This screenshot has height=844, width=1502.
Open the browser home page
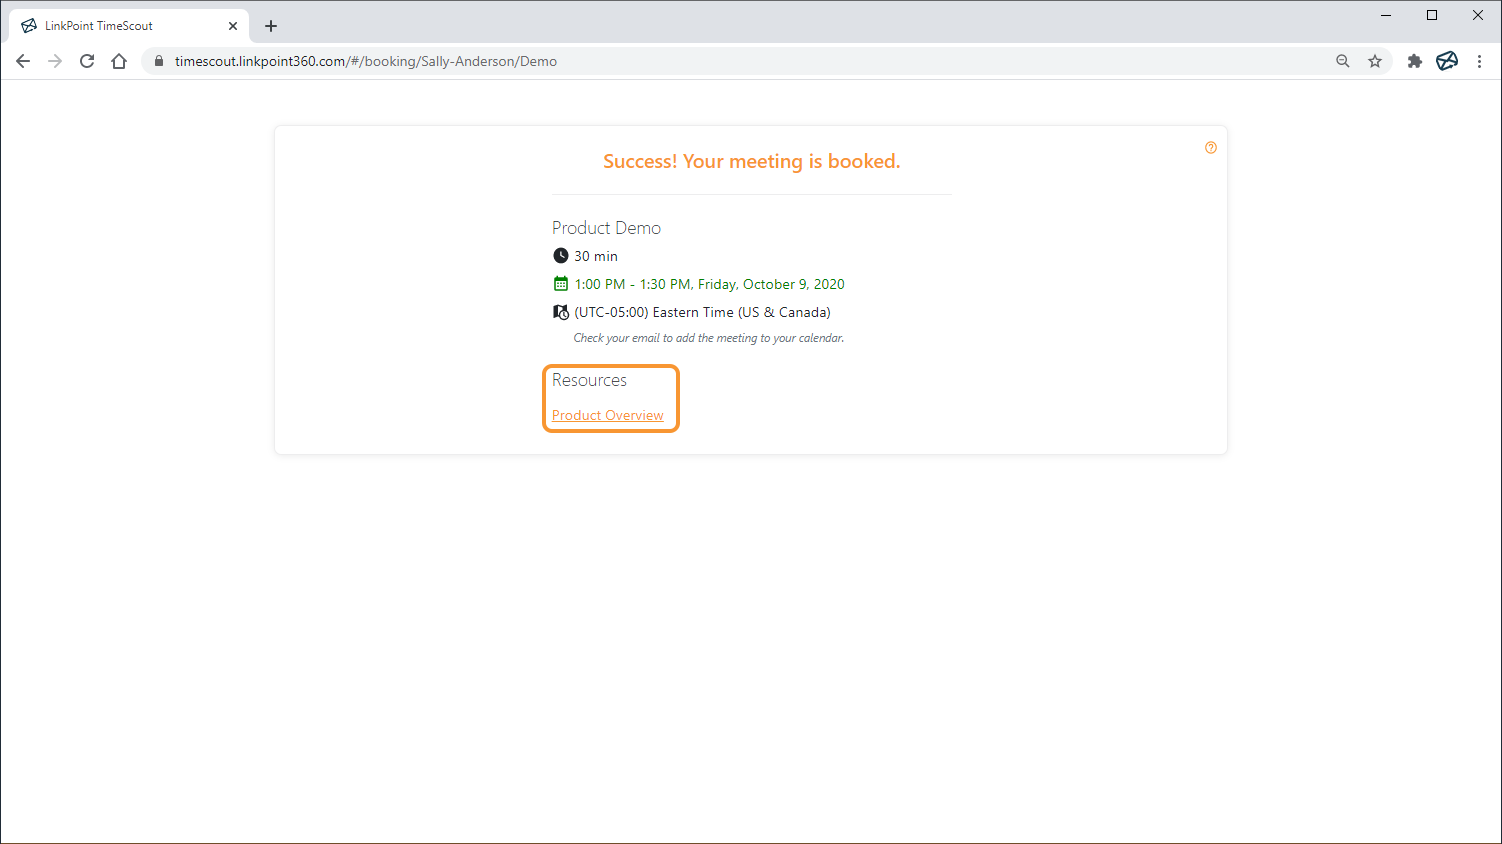(x=119, y=61)
